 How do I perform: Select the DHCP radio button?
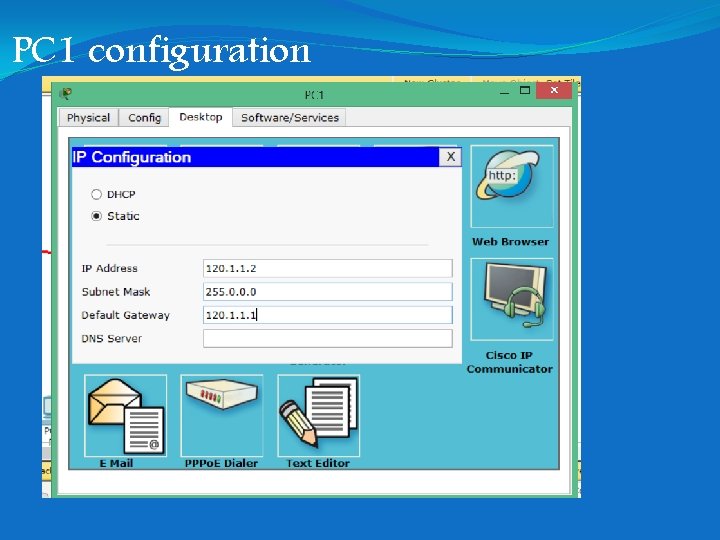(x=96, y=194)
